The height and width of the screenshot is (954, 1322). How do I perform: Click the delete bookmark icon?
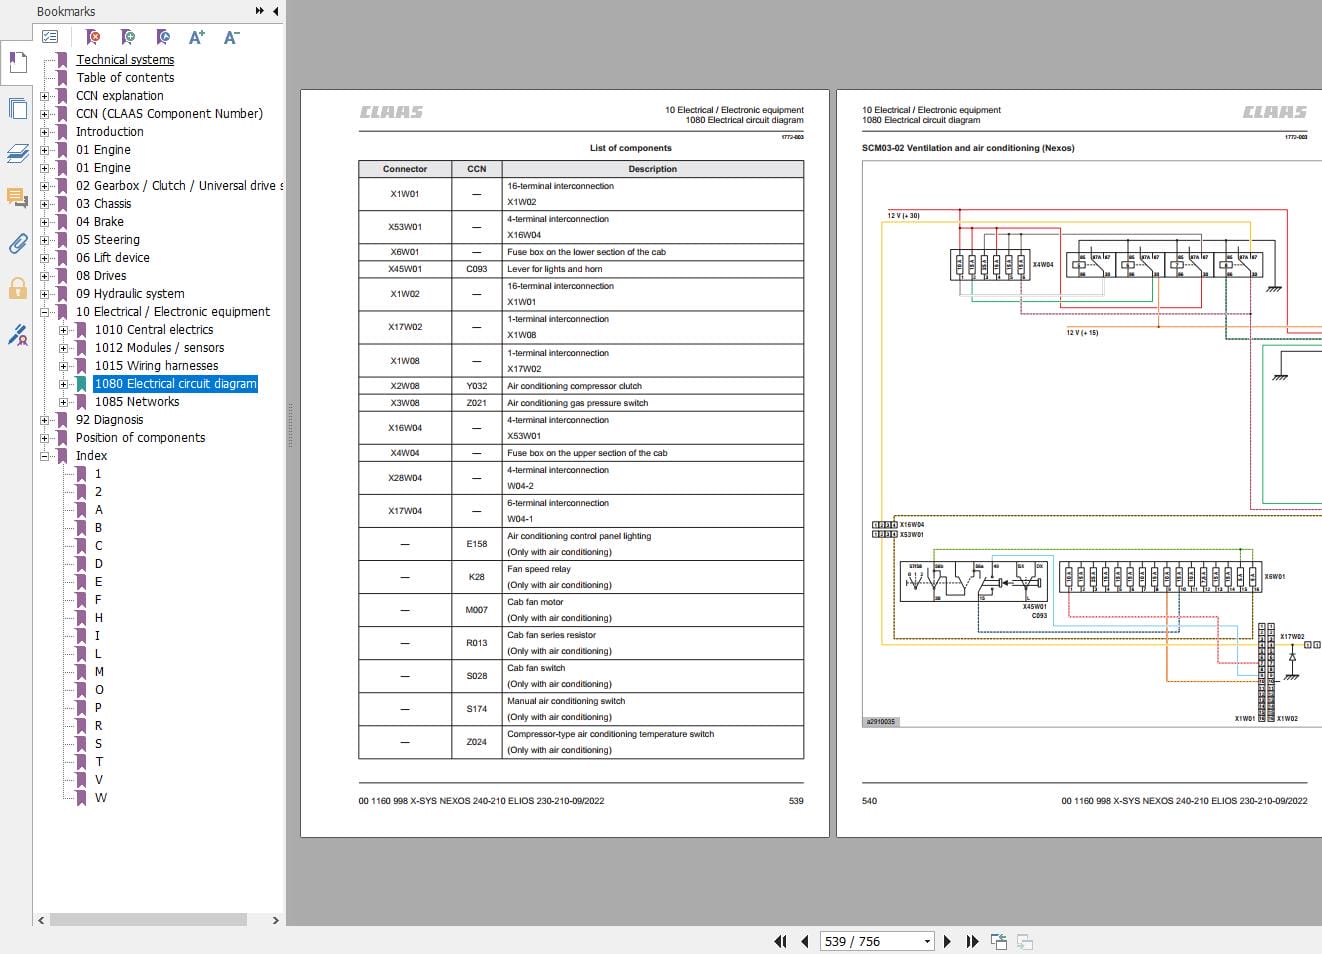(93, 37)
